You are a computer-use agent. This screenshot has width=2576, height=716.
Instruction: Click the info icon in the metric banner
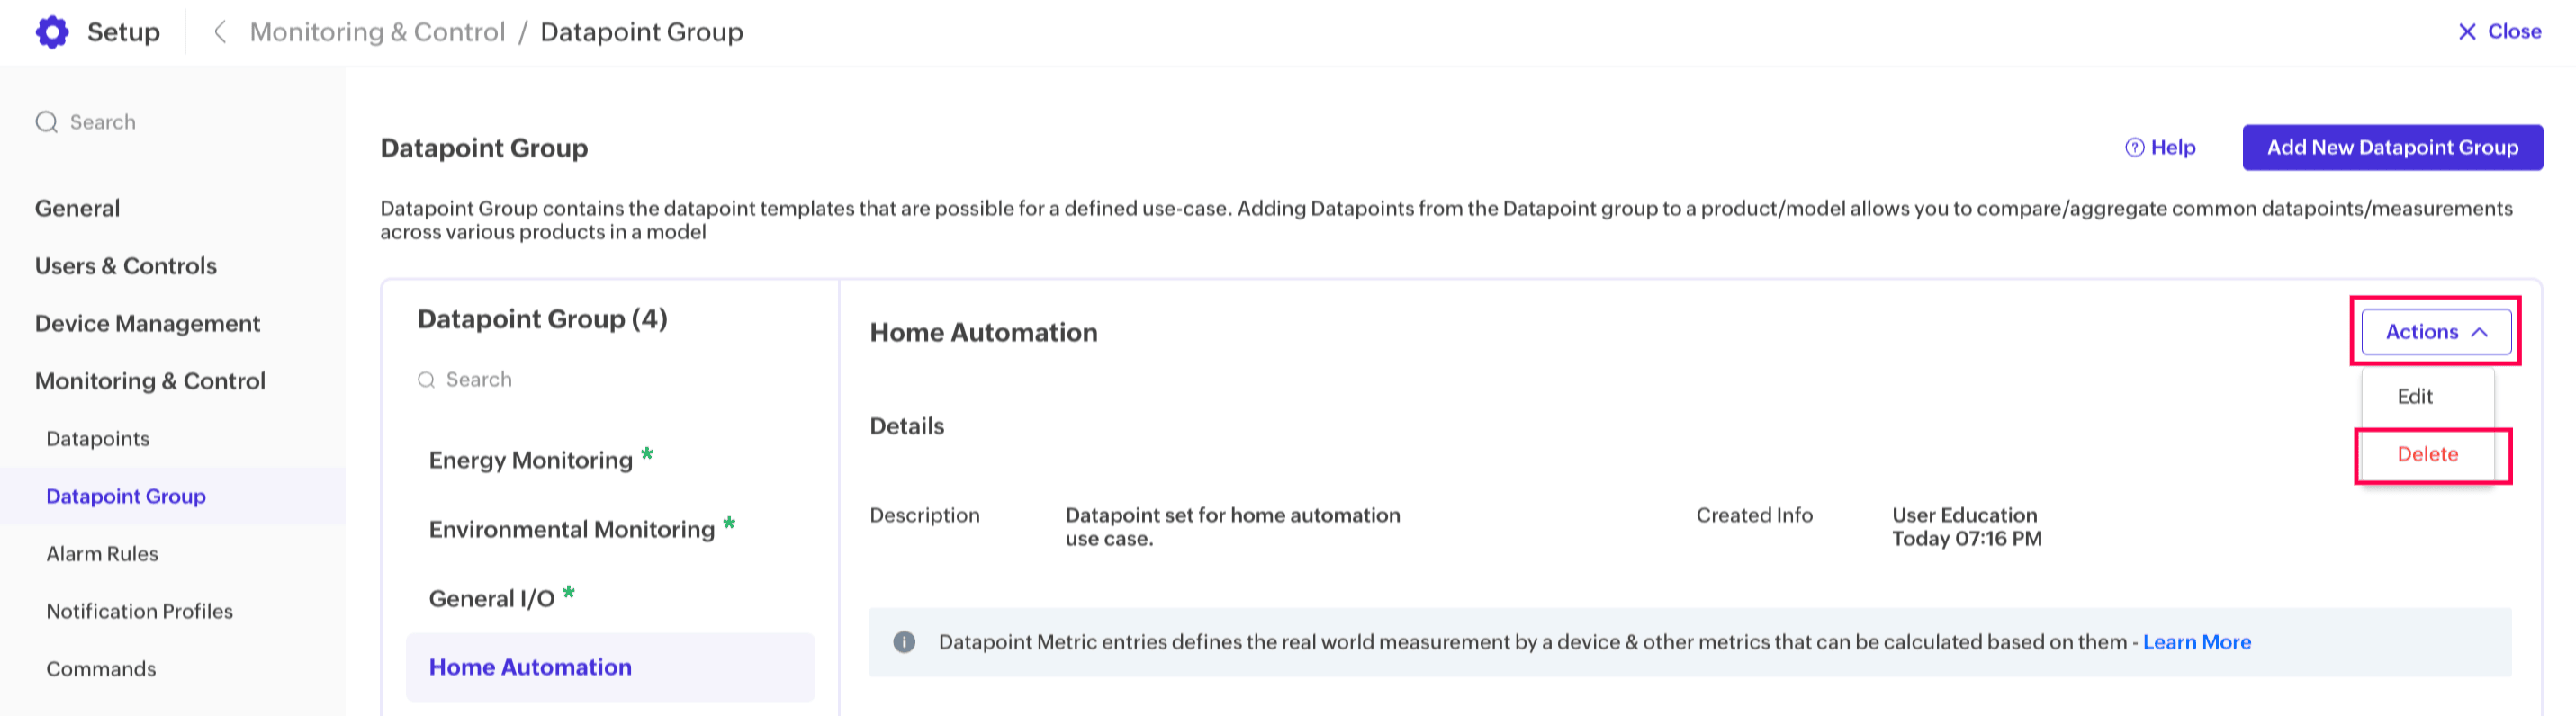(904, 642)
